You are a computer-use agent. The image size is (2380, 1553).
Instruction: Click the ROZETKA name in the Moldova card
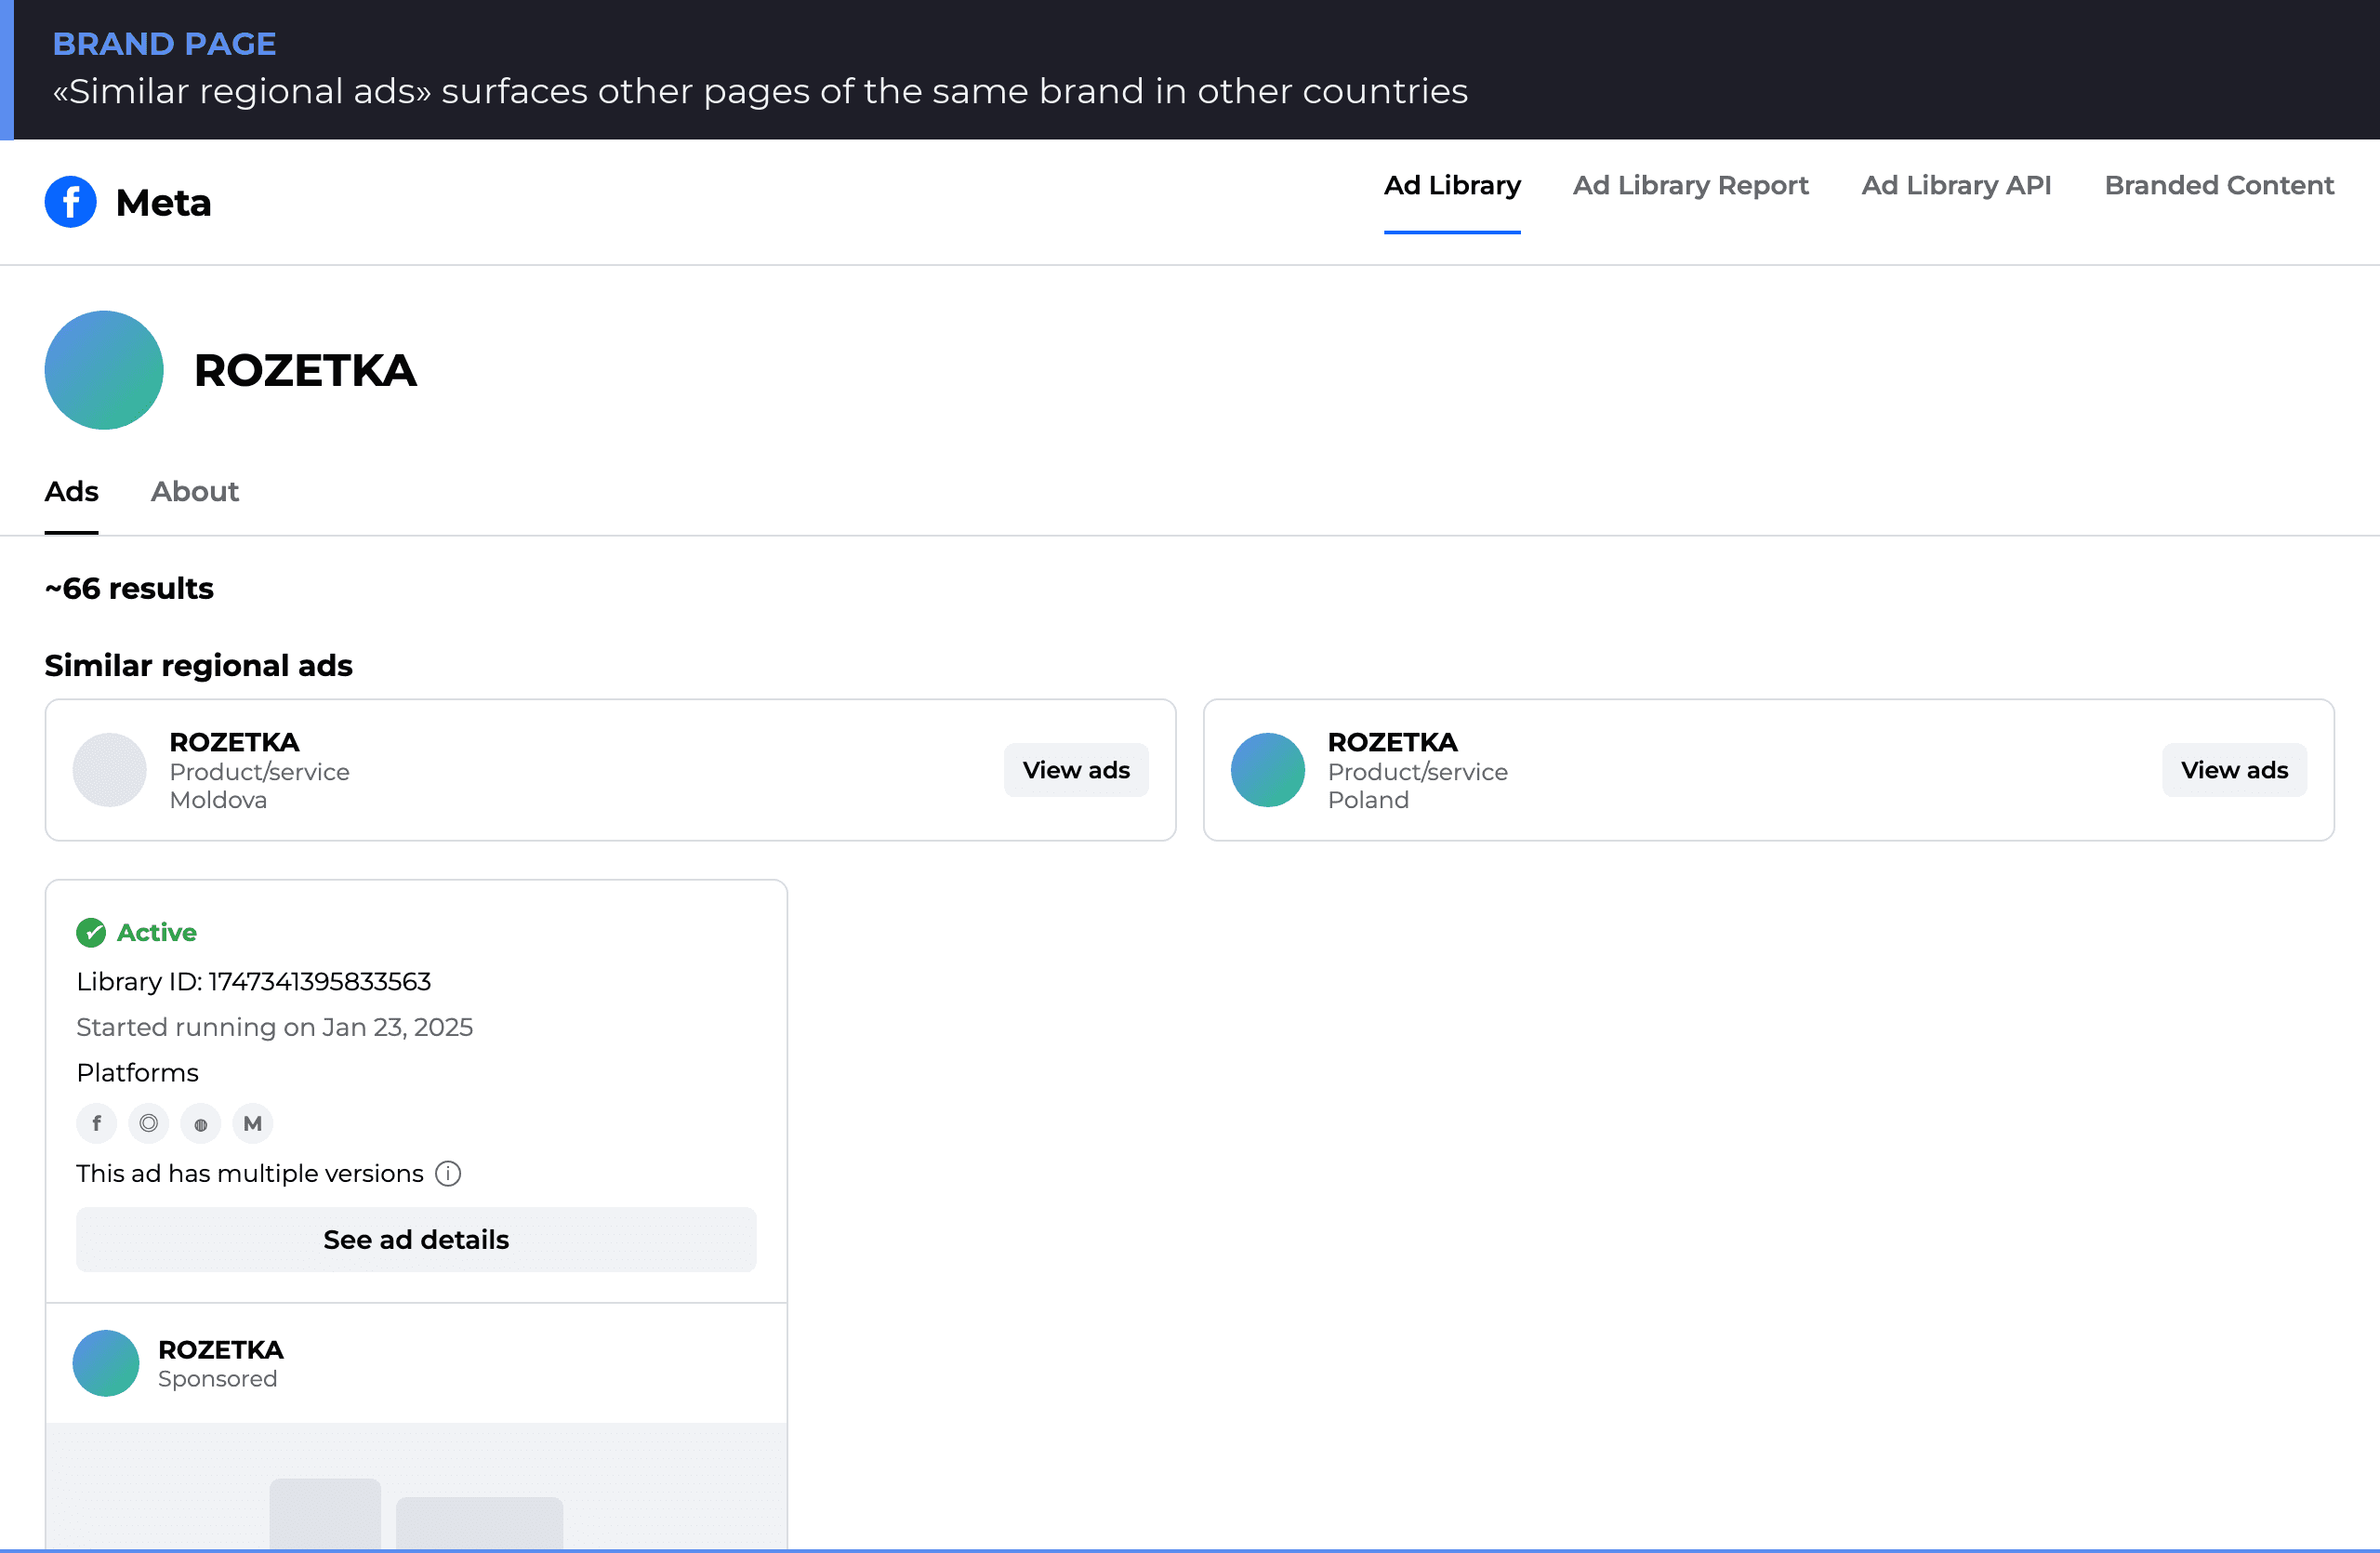click(x=234, y=743)
